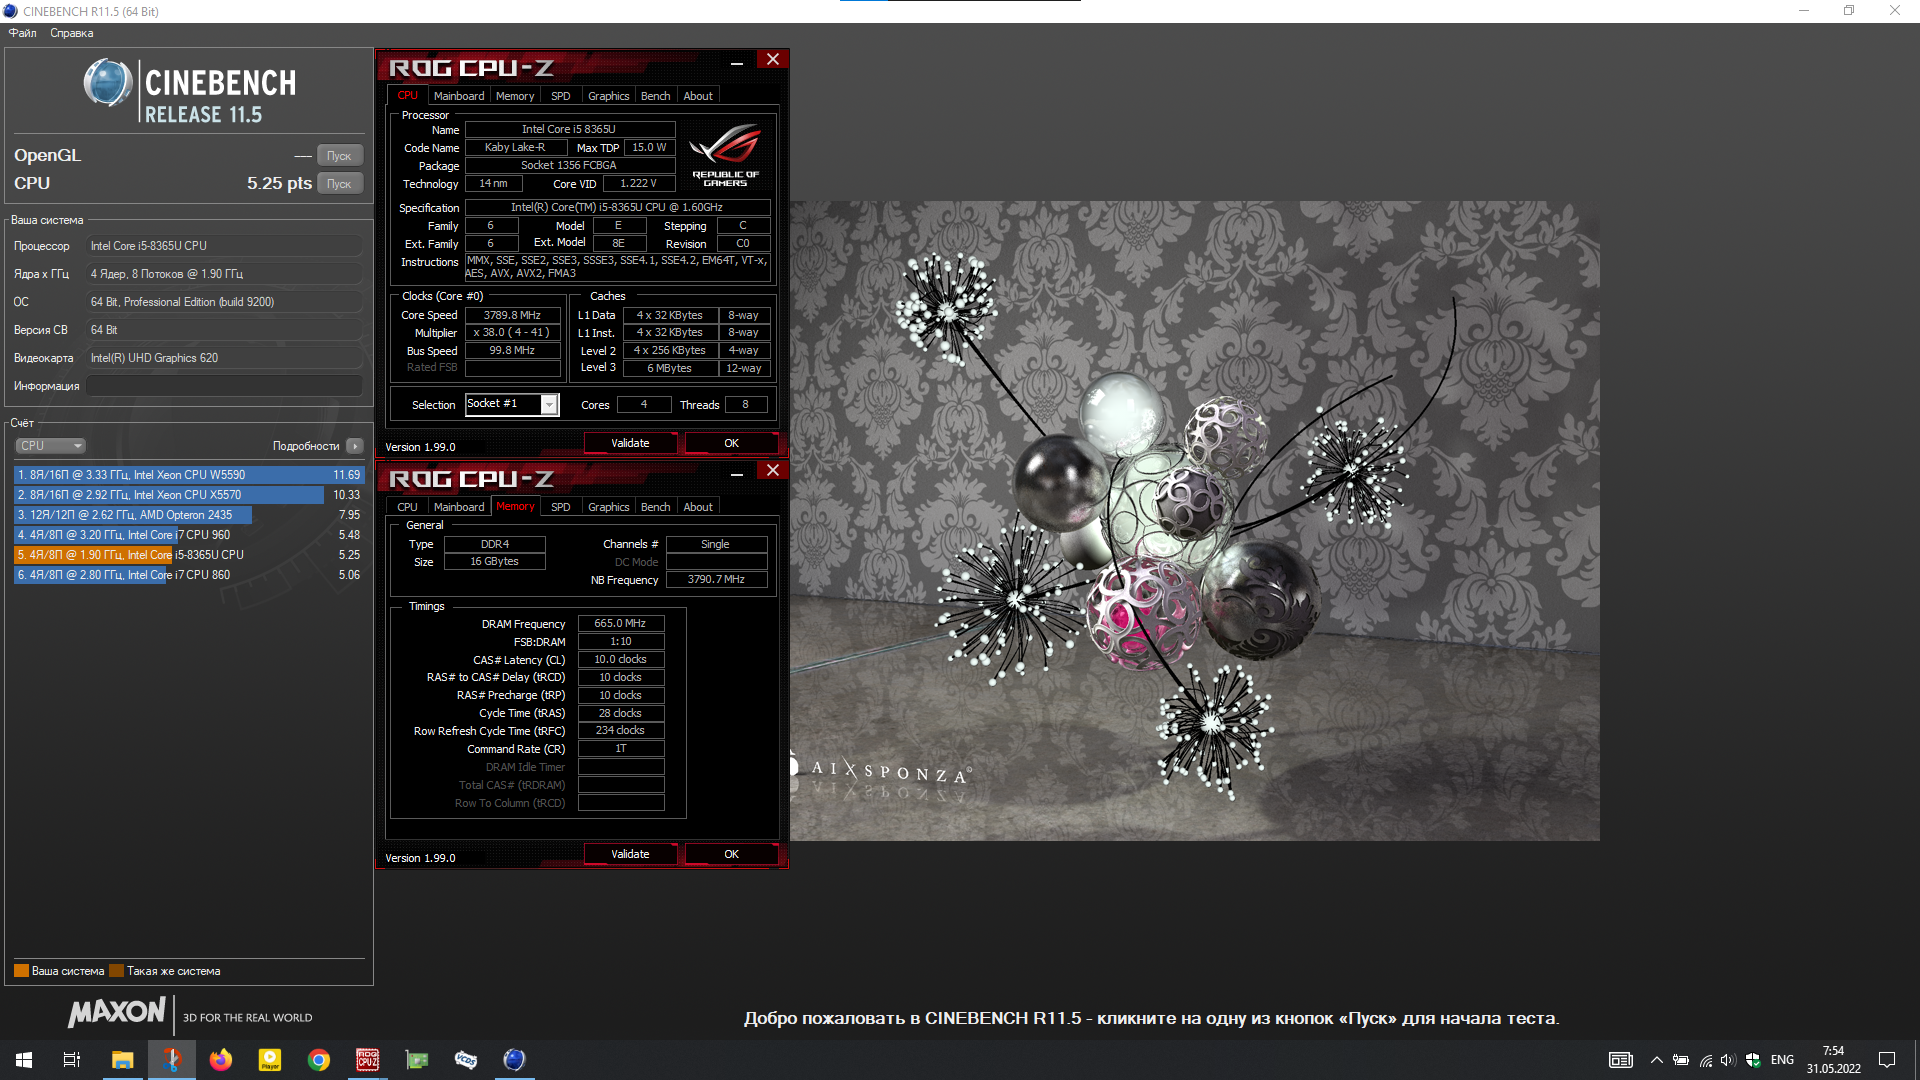The width and height of the screenshot is (1920, 1080).
Task: Open the green circuit-board taskbar app
Action: point(416,1060)
